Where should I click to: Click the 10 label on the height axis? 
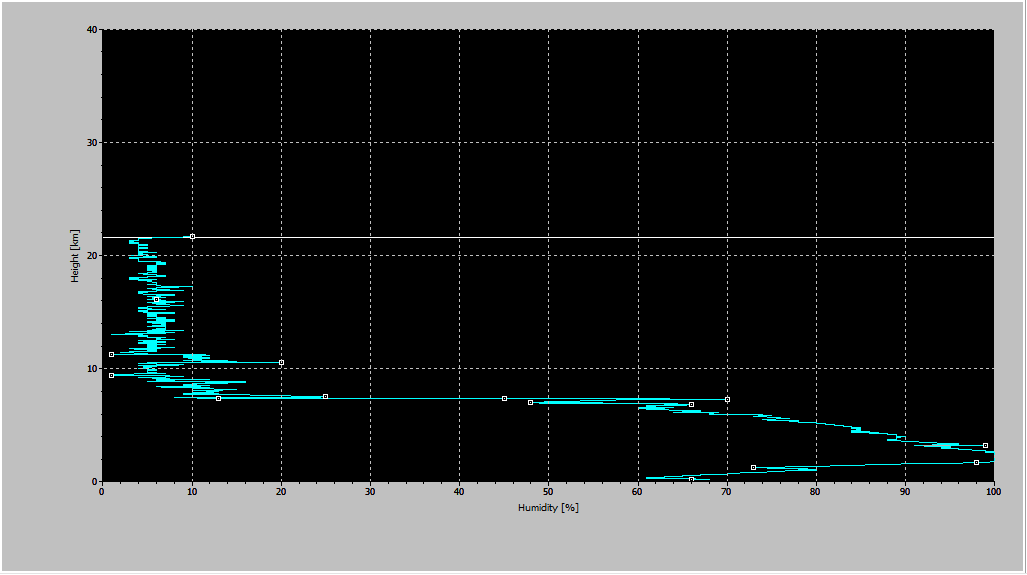tap(92, 368)
